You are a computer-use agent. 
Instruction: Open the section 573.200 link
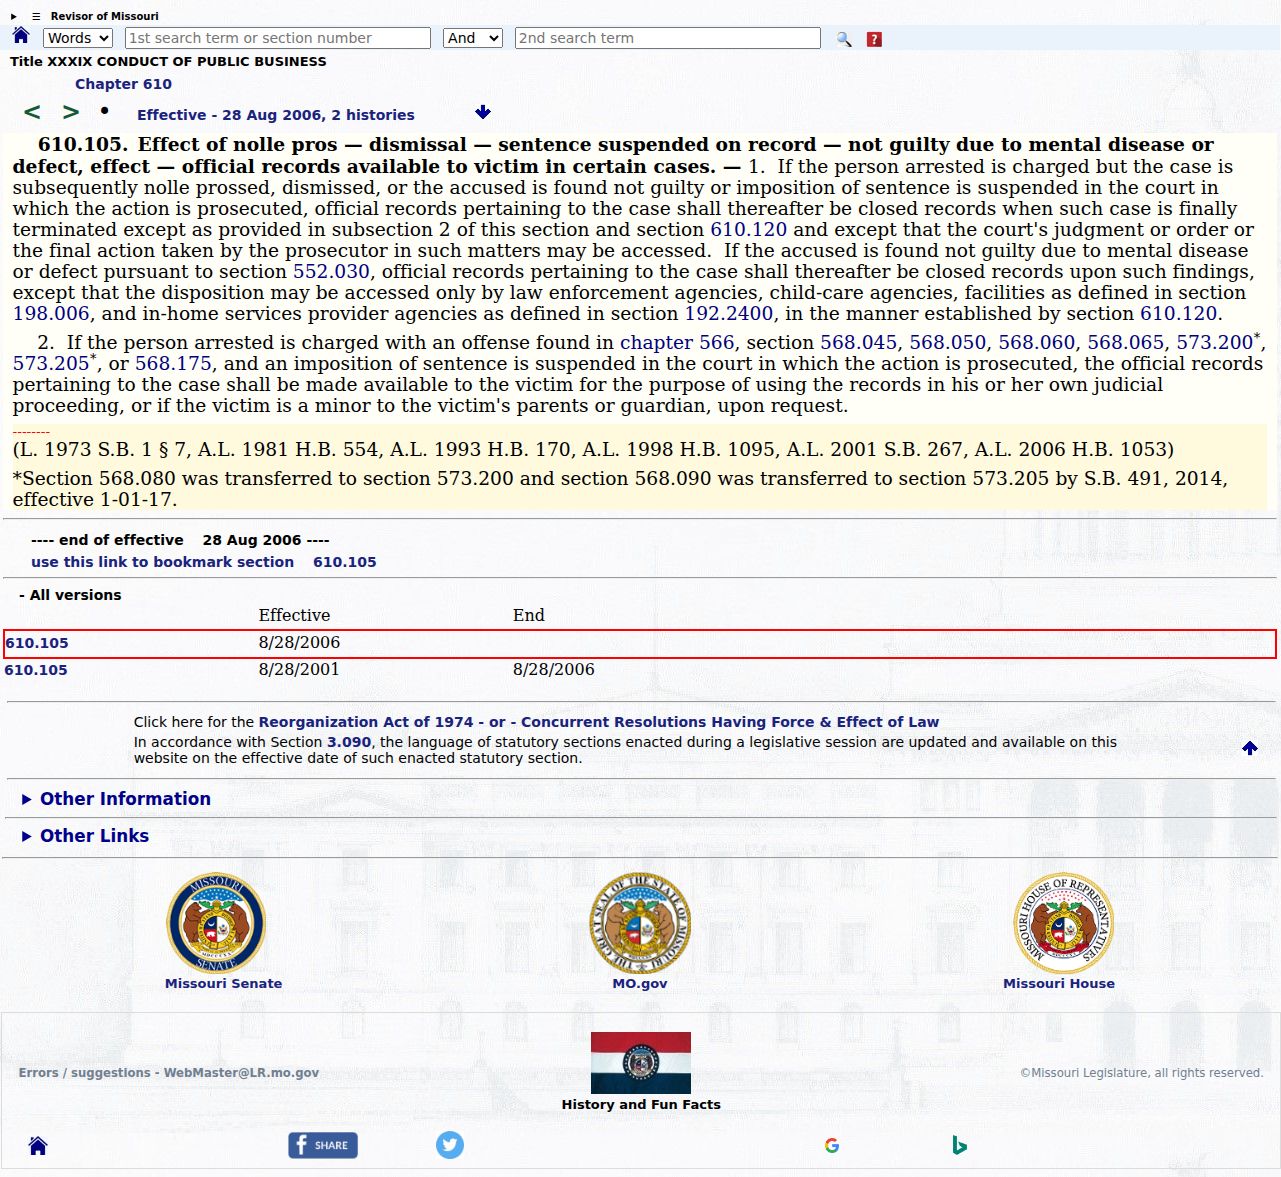pyautogui.click(x=1215, y=343)
